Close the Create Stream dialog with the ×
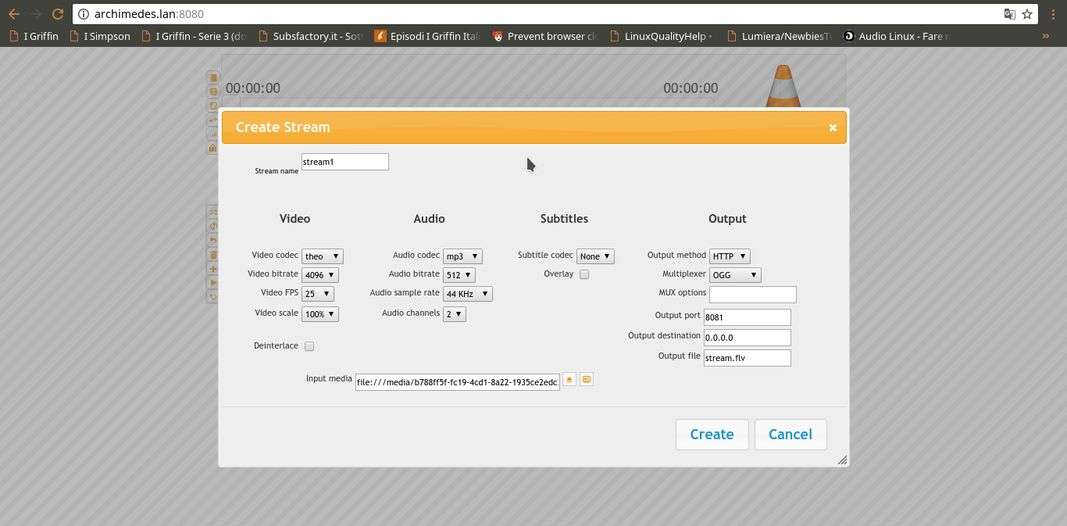 (832, 128)
